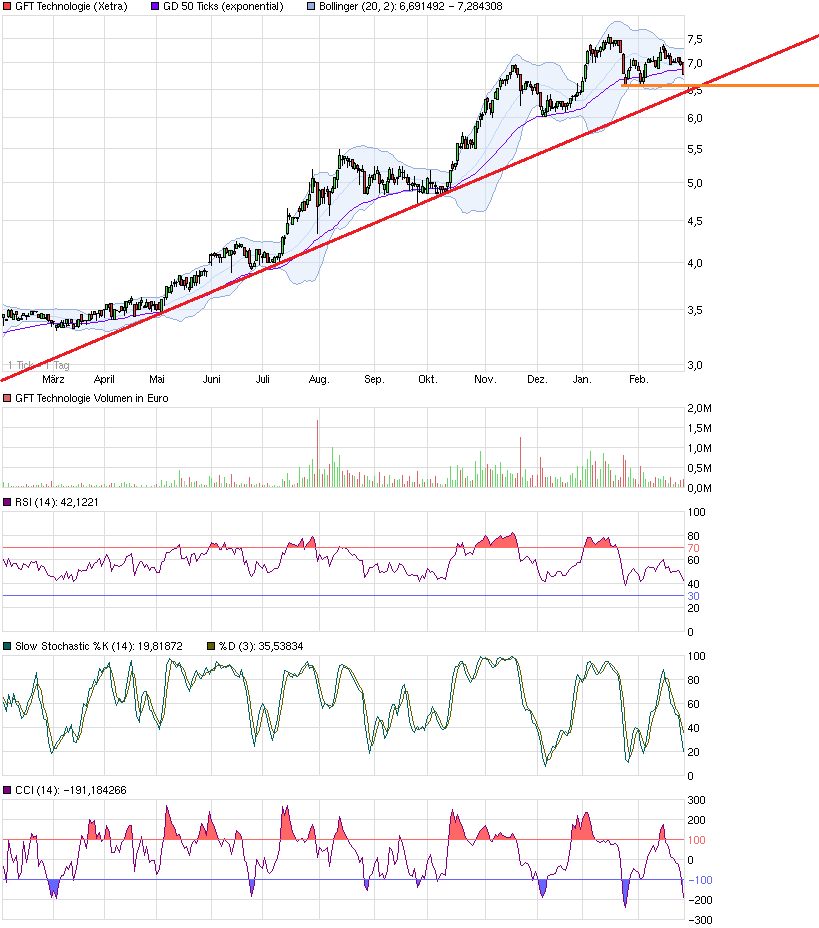Click the Feb. month label on axis
This screenshot has width=819, height=928.
639,379
